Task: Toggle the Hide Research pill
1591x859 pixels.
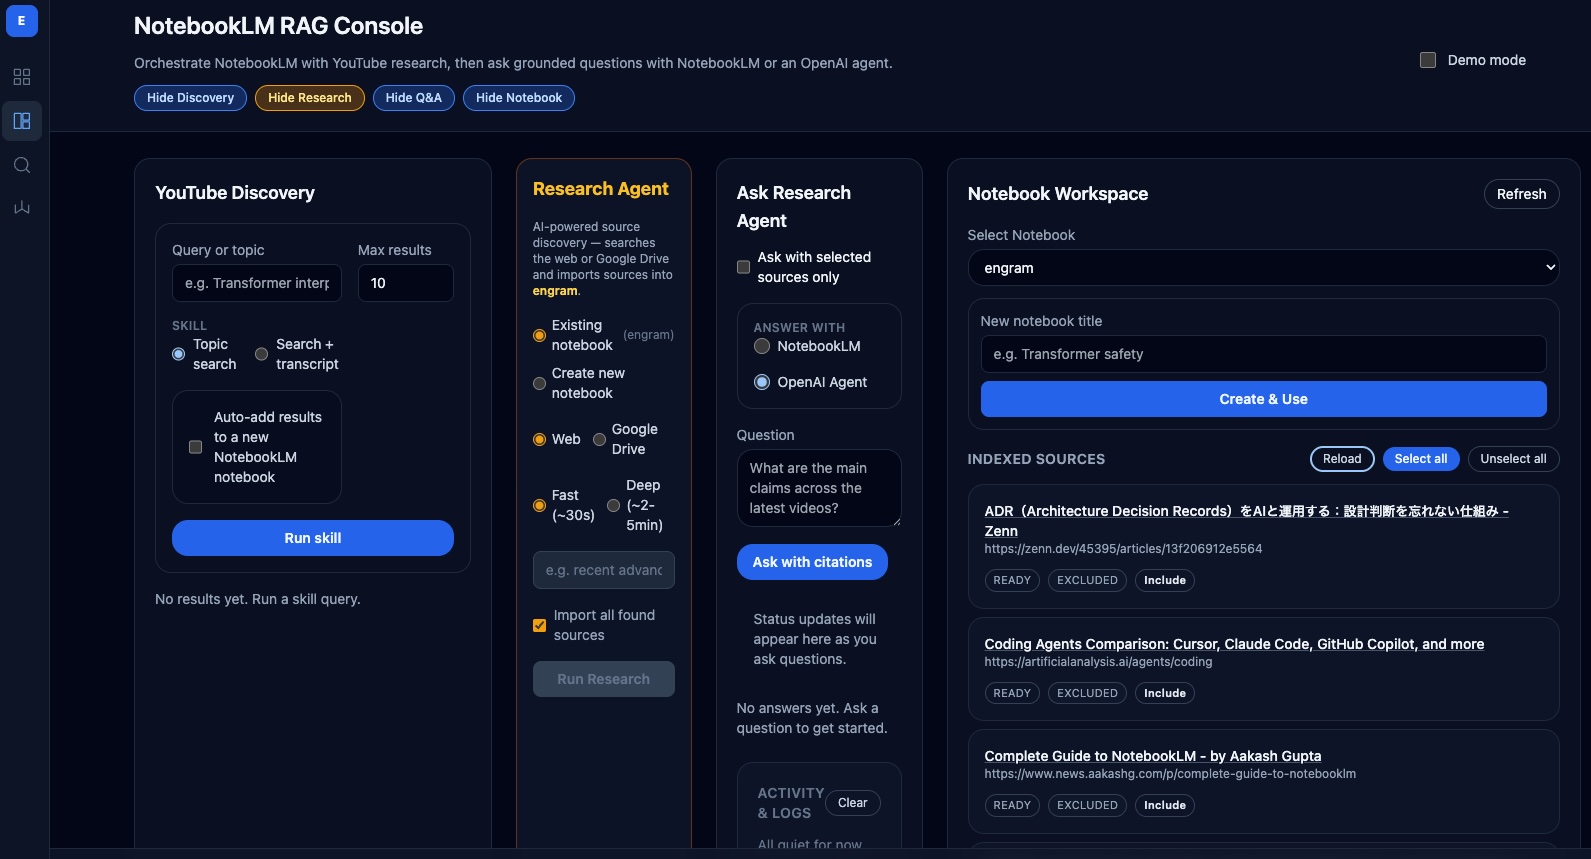Action: [x=310, y=98]
